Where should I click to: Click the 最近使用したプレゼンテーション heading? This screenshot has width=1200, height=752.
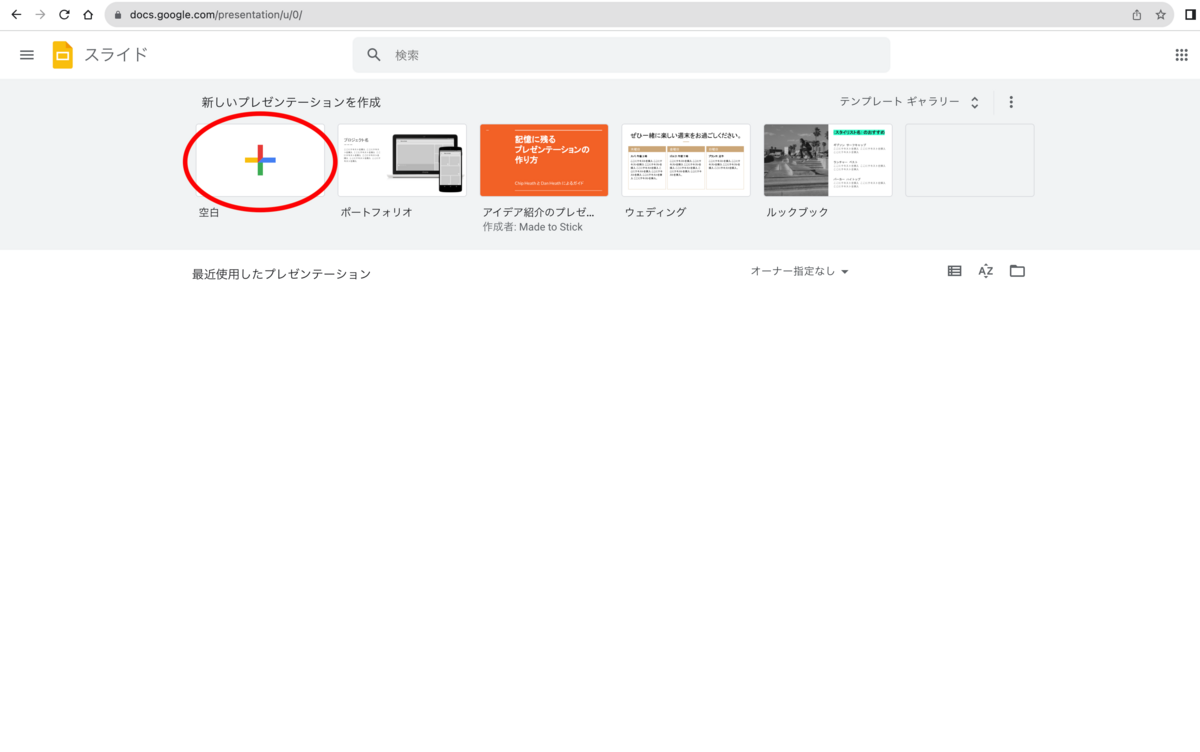point(281,274)
